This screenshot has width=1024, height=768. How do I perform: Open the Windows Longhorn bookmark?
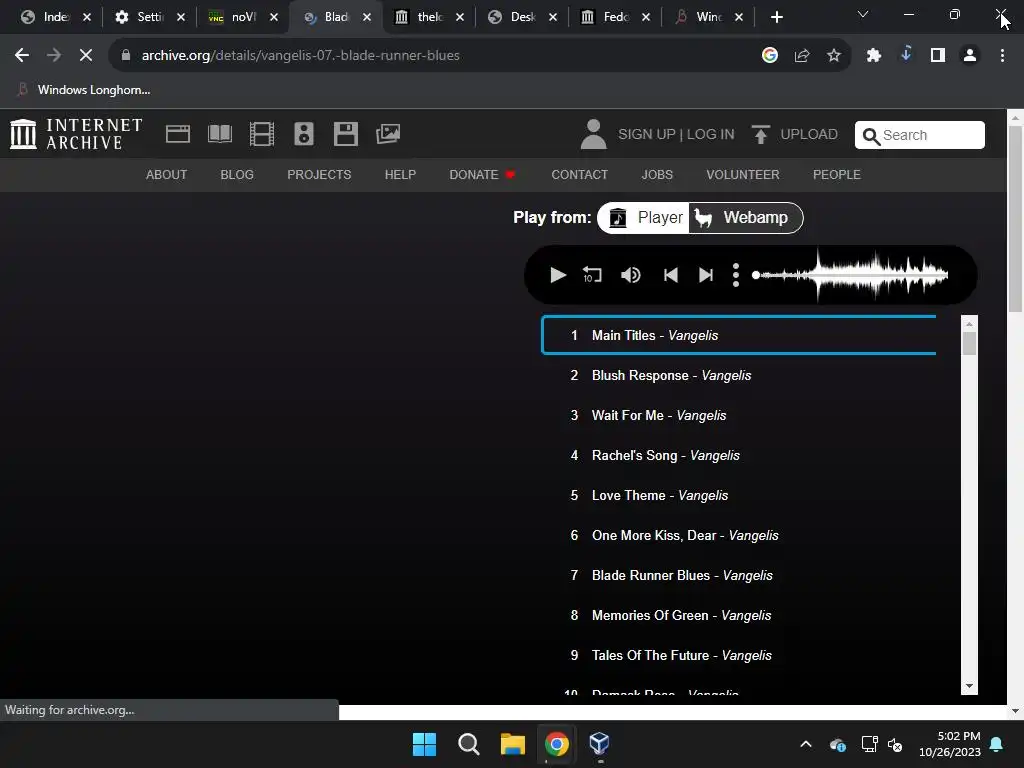(84, 90)
